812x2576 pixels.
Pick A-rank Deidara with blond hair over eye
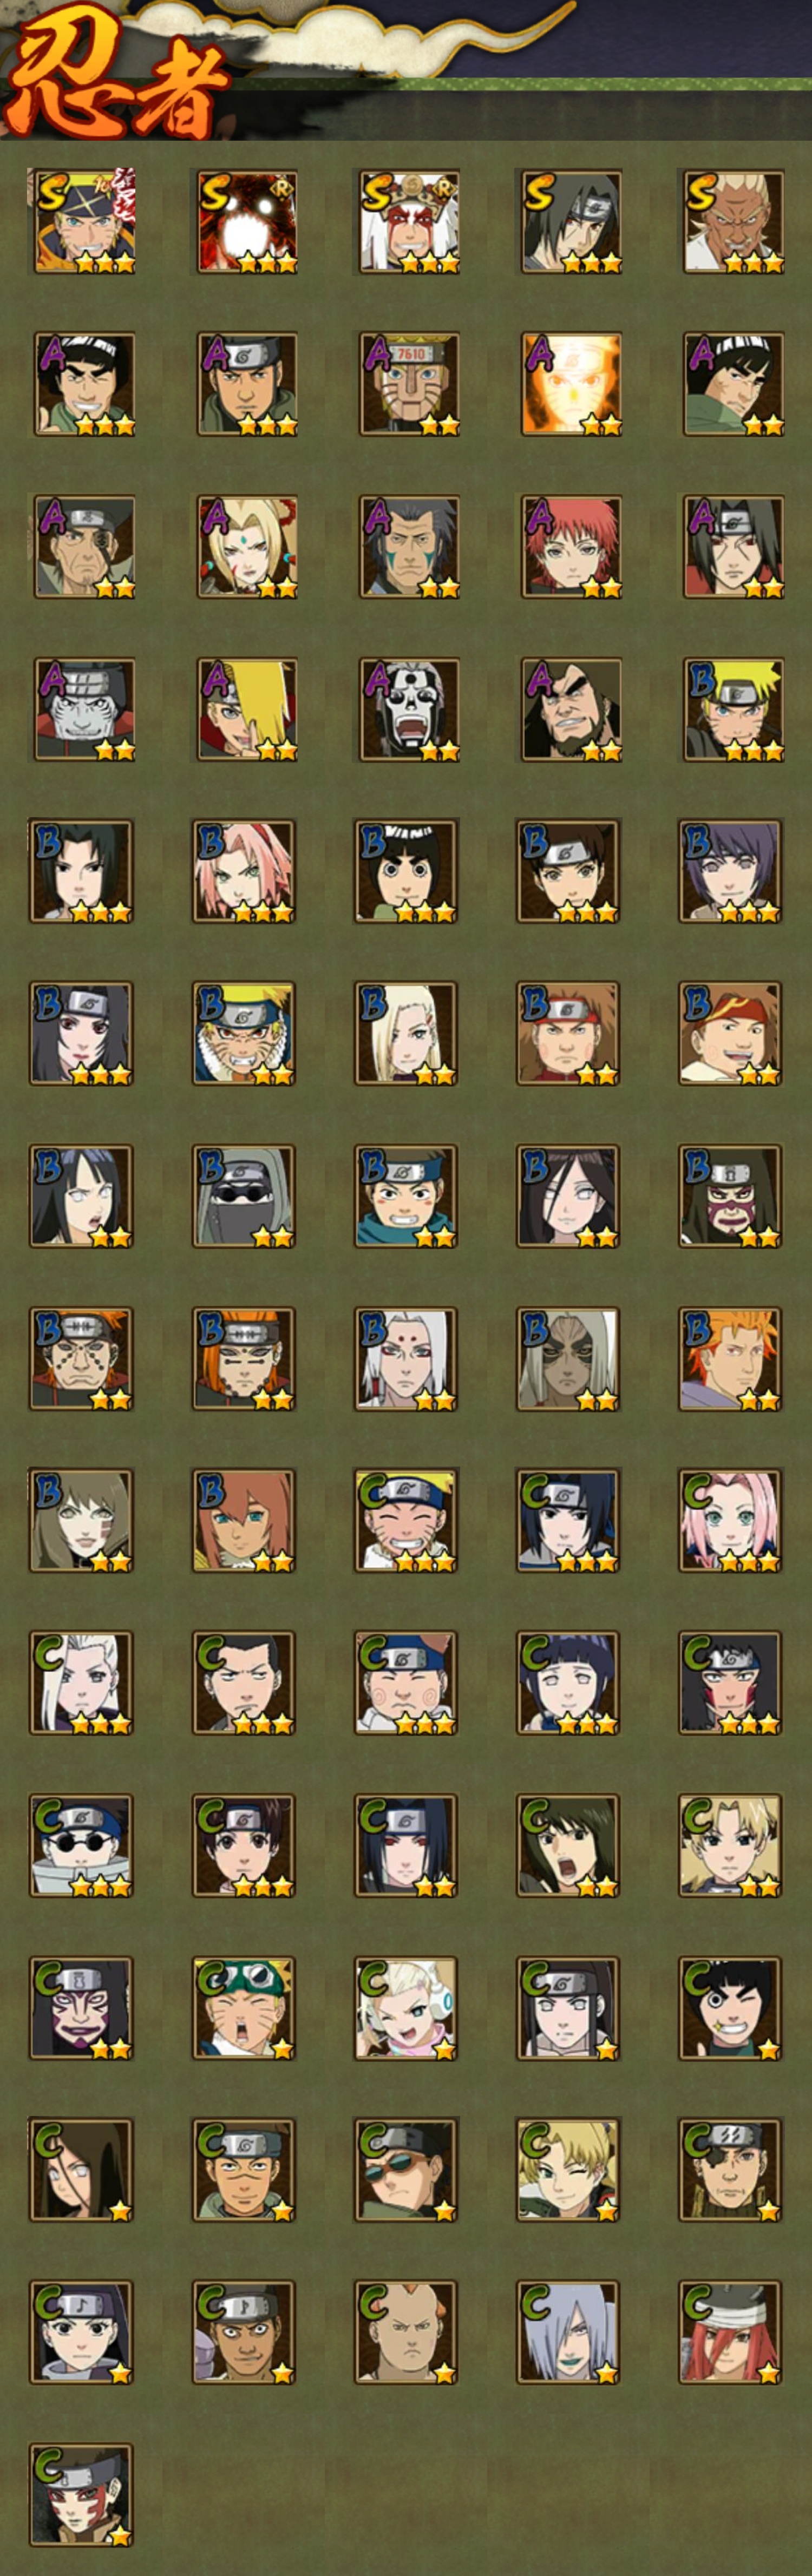click(x=246, y=708)
